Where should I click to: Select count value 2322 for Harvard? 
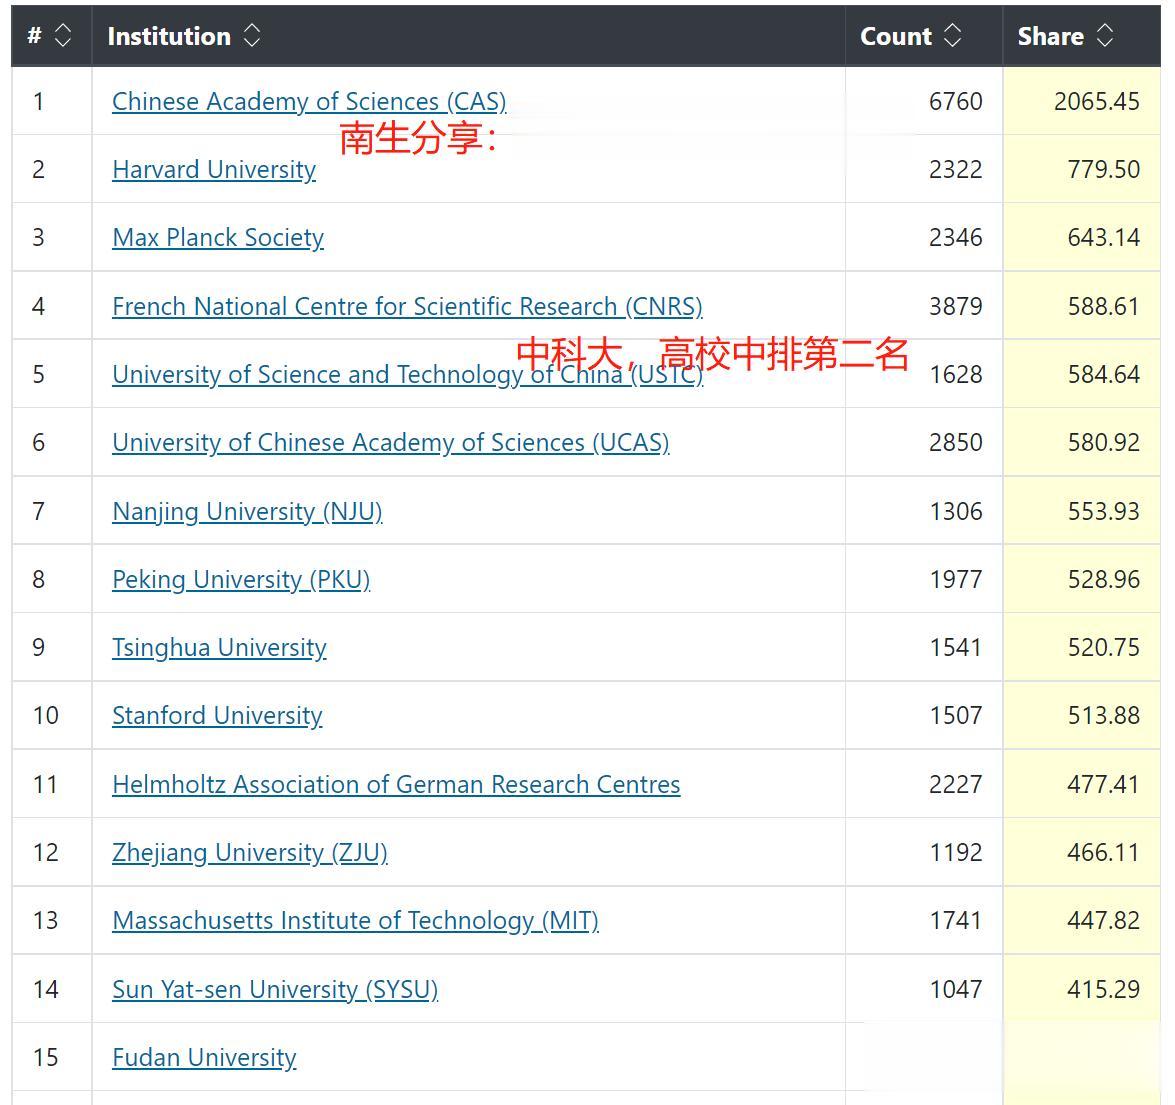click(955, 169)
